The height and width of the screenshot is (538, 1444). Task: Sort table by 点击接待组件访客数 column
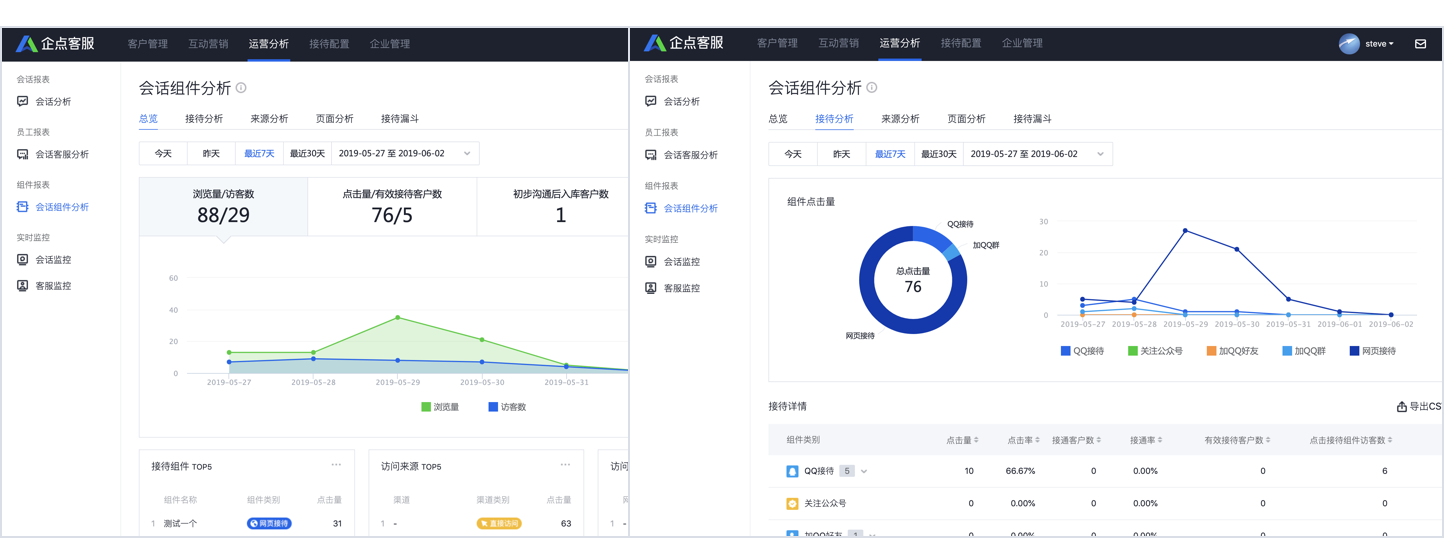coord(1351,440)
